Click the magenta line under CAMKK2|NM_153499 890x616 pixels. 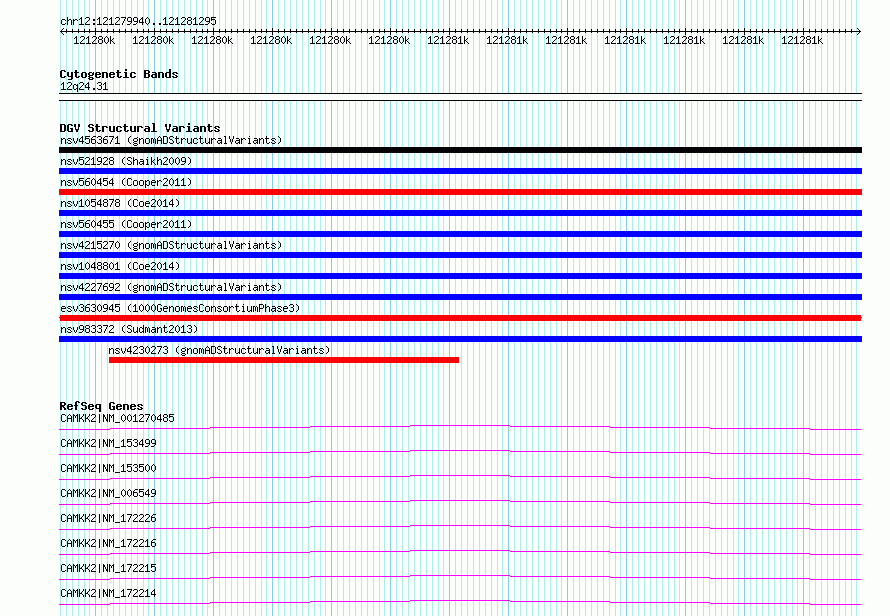[x=460, y=452]
